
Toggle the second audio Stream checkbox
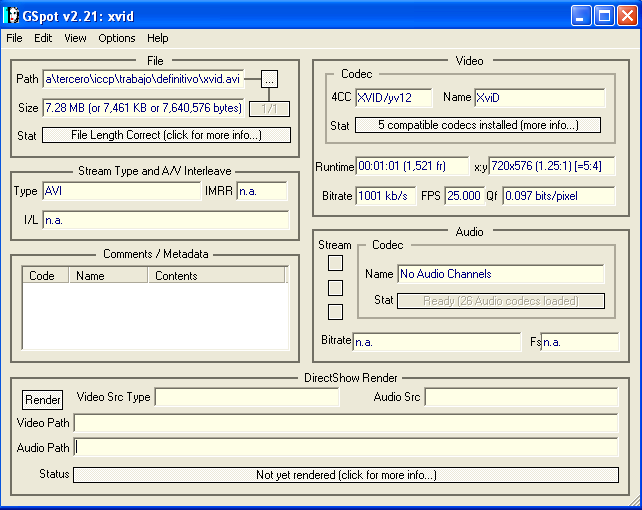tap(335, 288)
